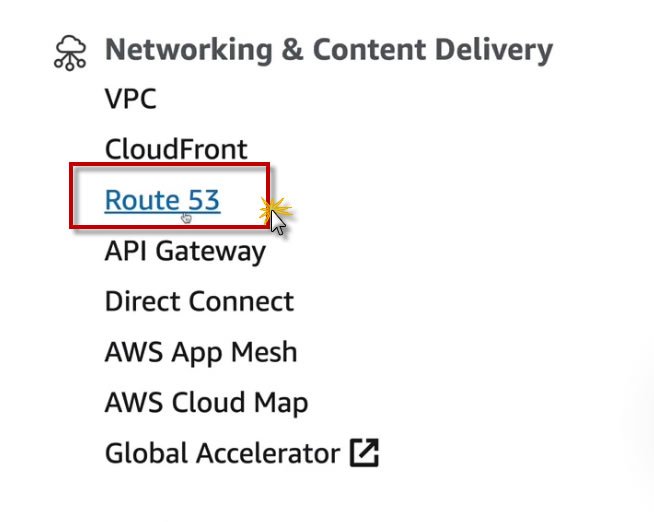This screenshot has width=654, height=522.
Task: Navigate to AWS Cloud Map
Action: click(x=206, y=403)
